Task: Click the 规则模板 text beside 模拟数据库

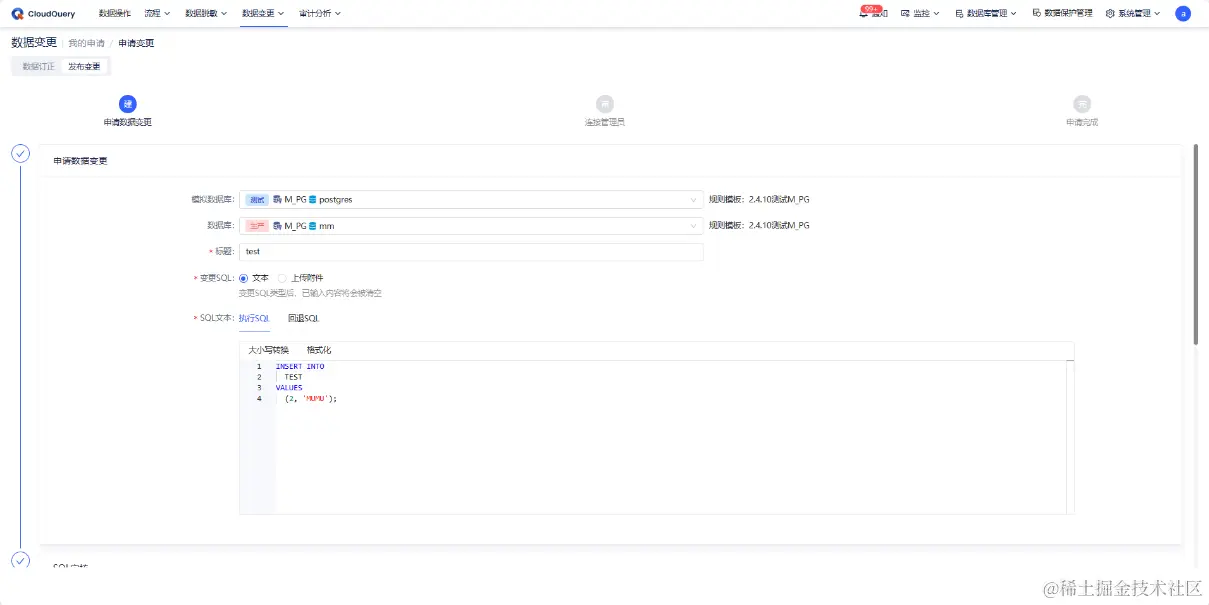Action: (759, 199)
